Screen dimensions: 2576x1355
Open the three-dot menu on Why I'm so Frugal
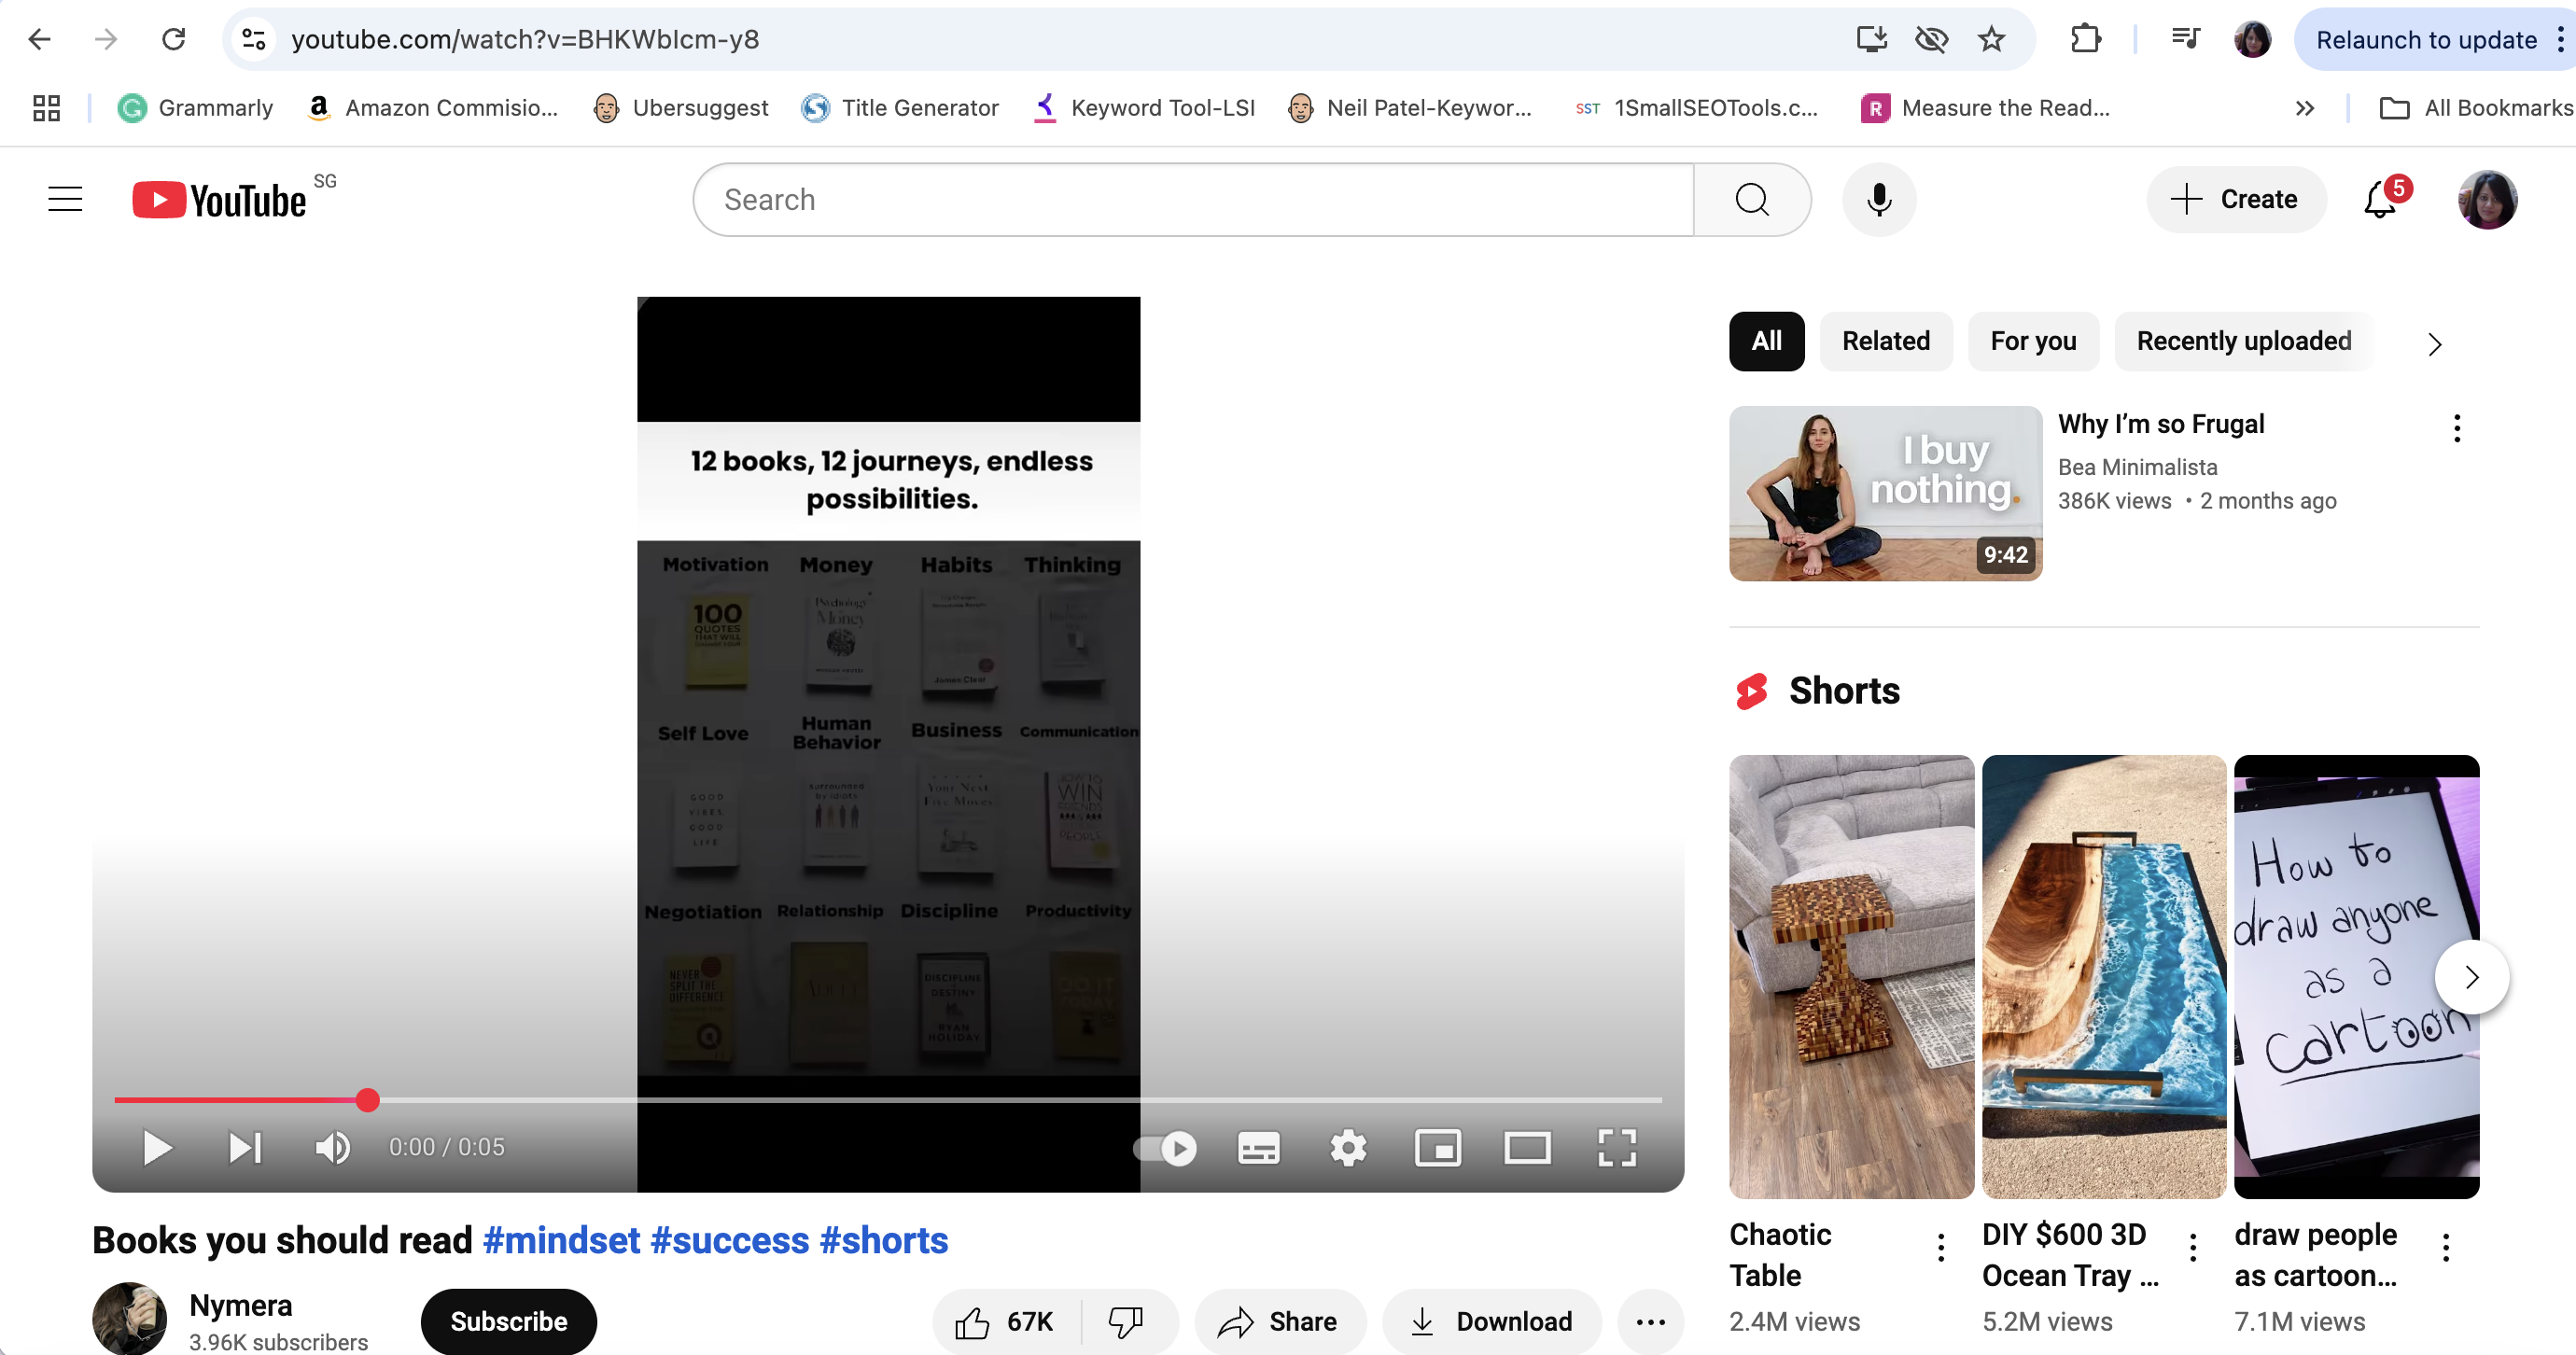(2456, 428)
